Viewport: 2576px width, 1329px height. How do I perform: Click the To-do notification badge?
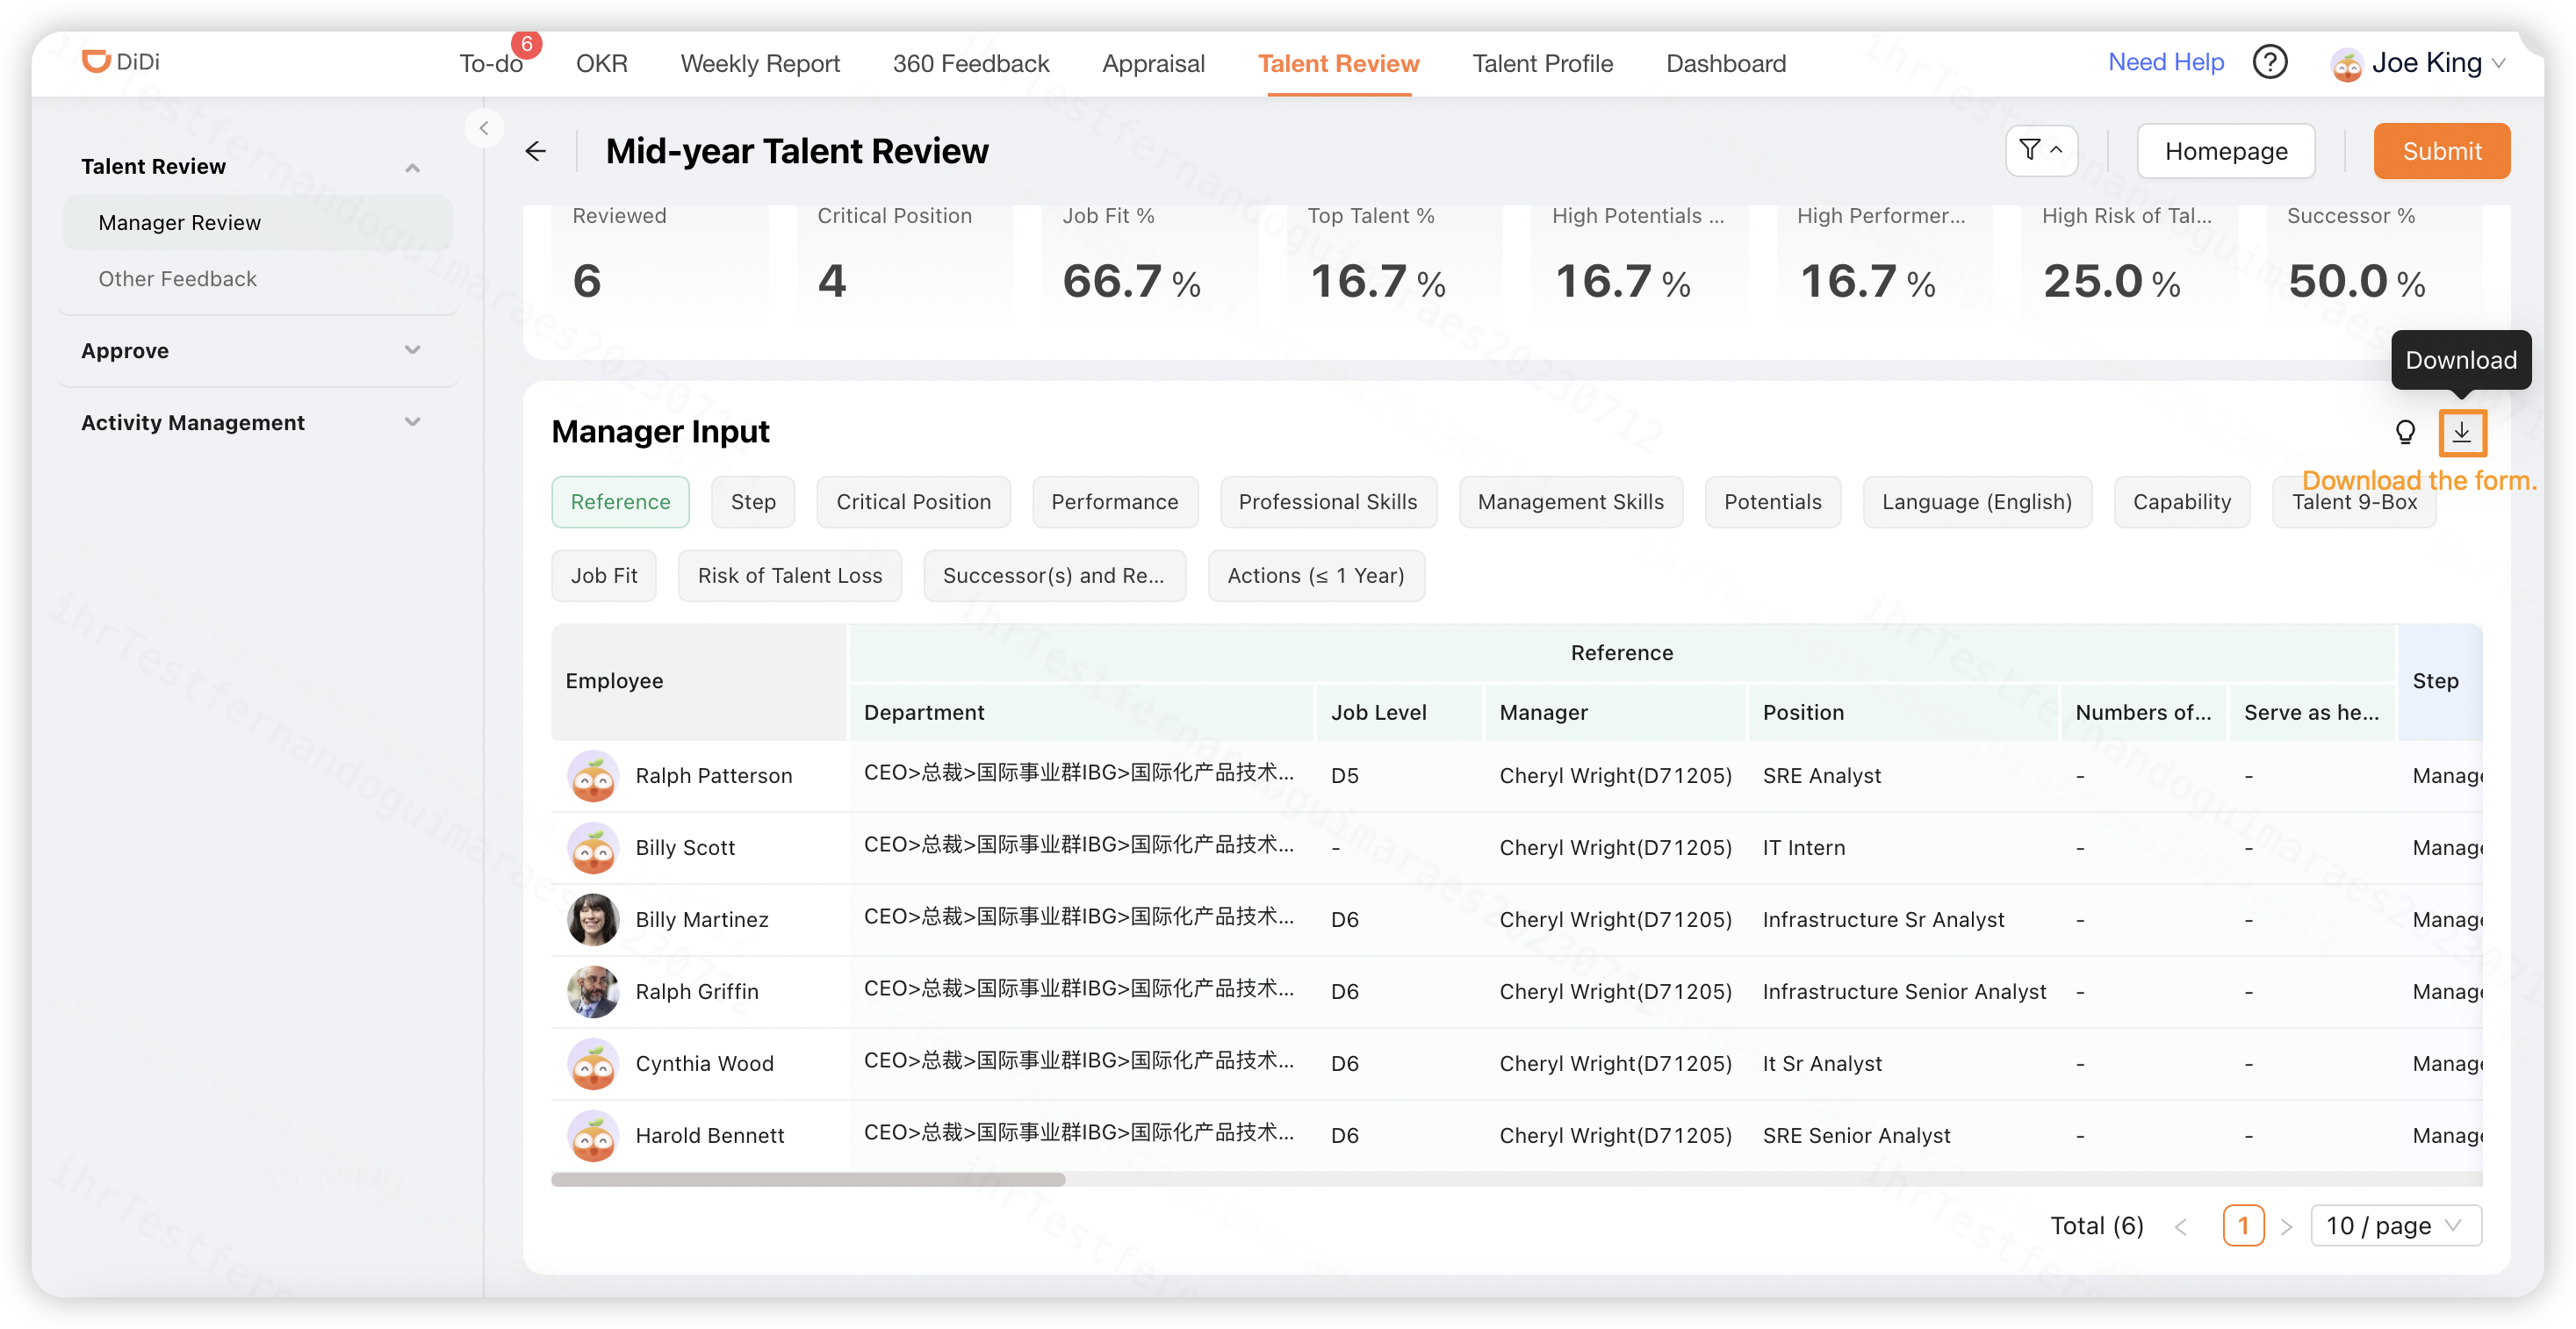[x=526, y=44]
